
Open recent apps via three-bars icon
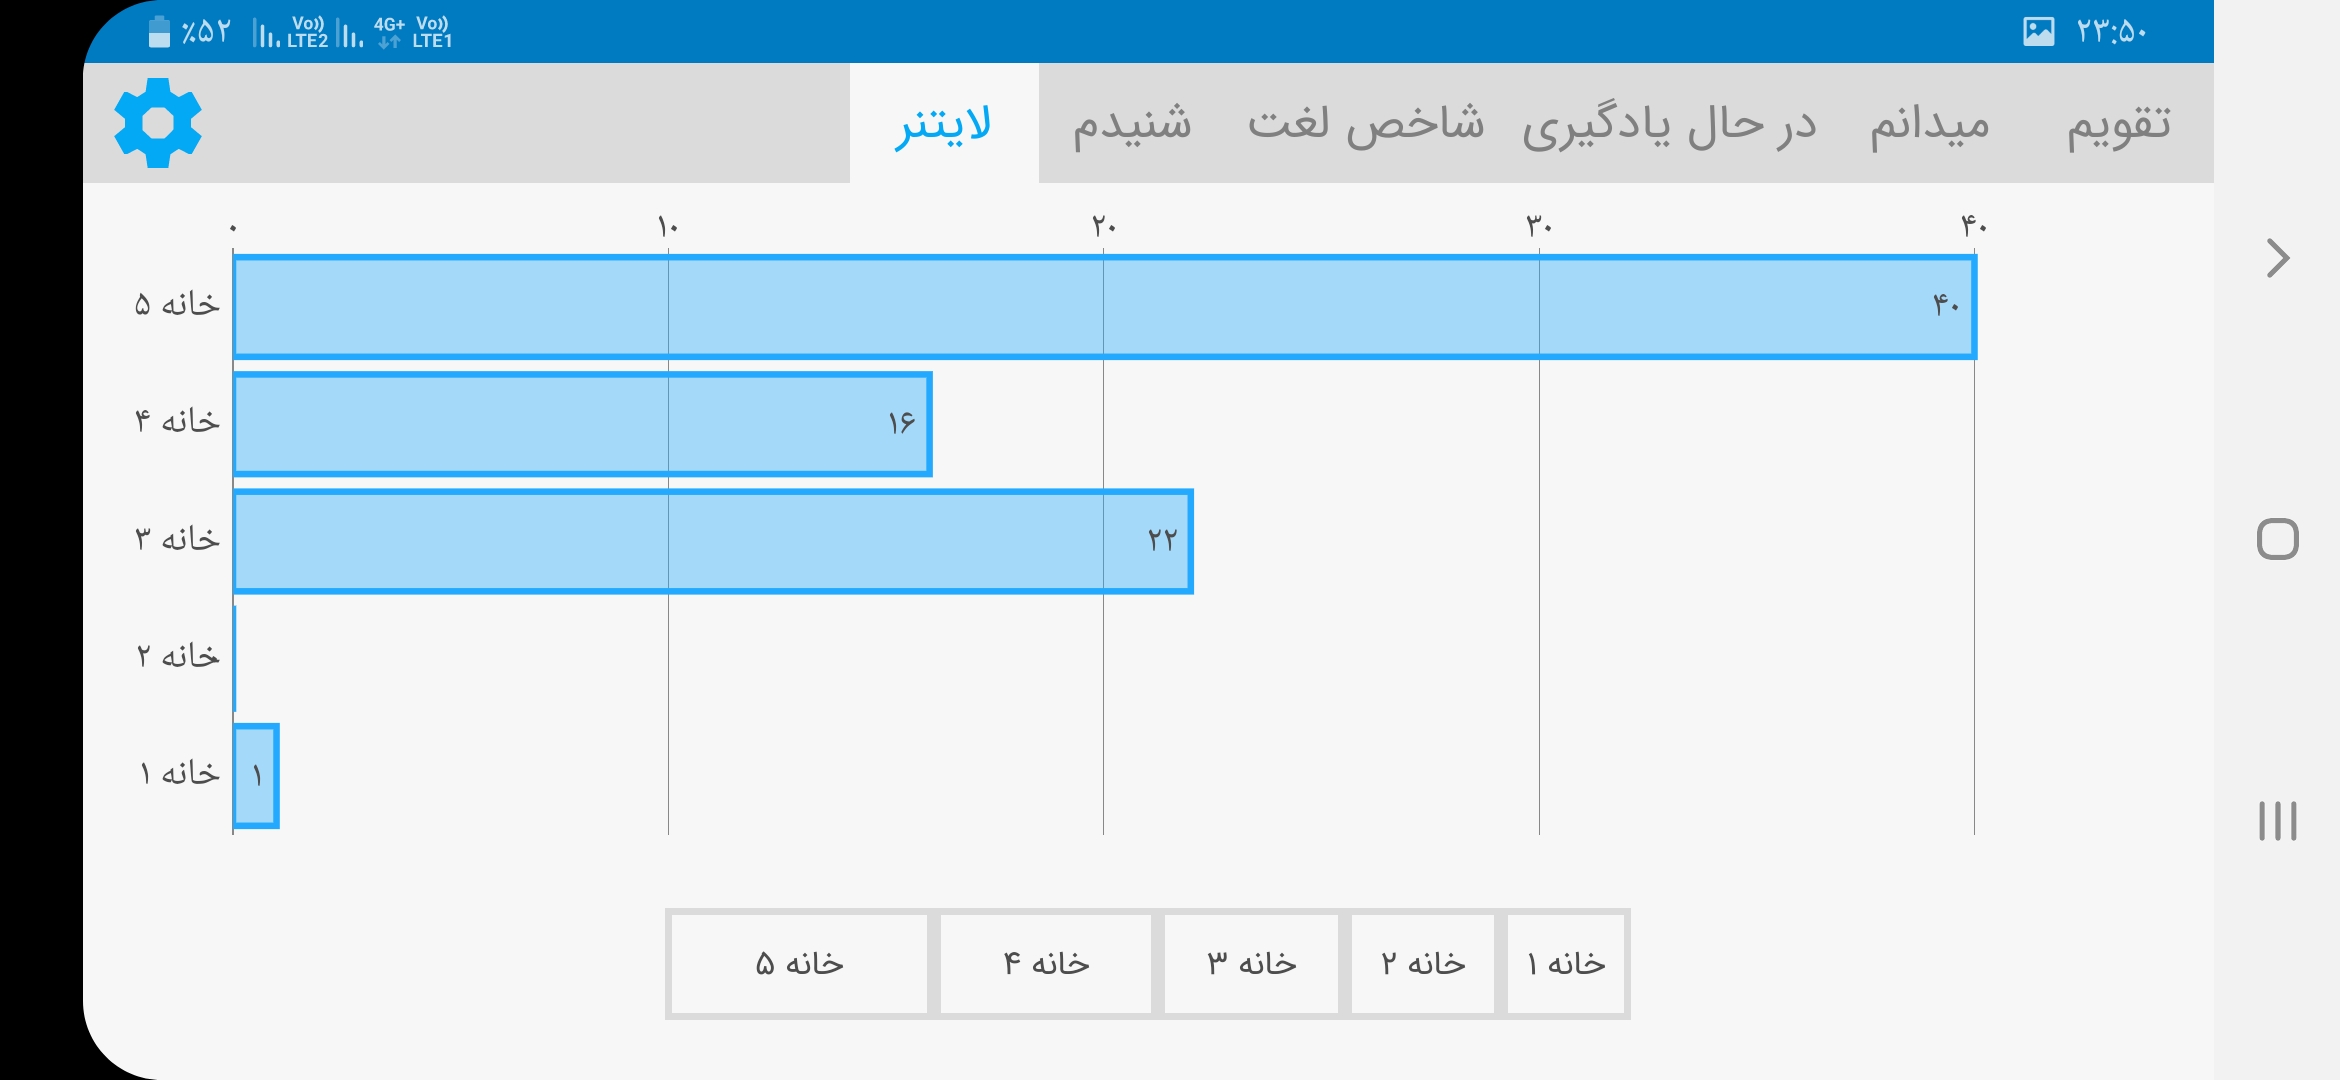point(2277,820)
